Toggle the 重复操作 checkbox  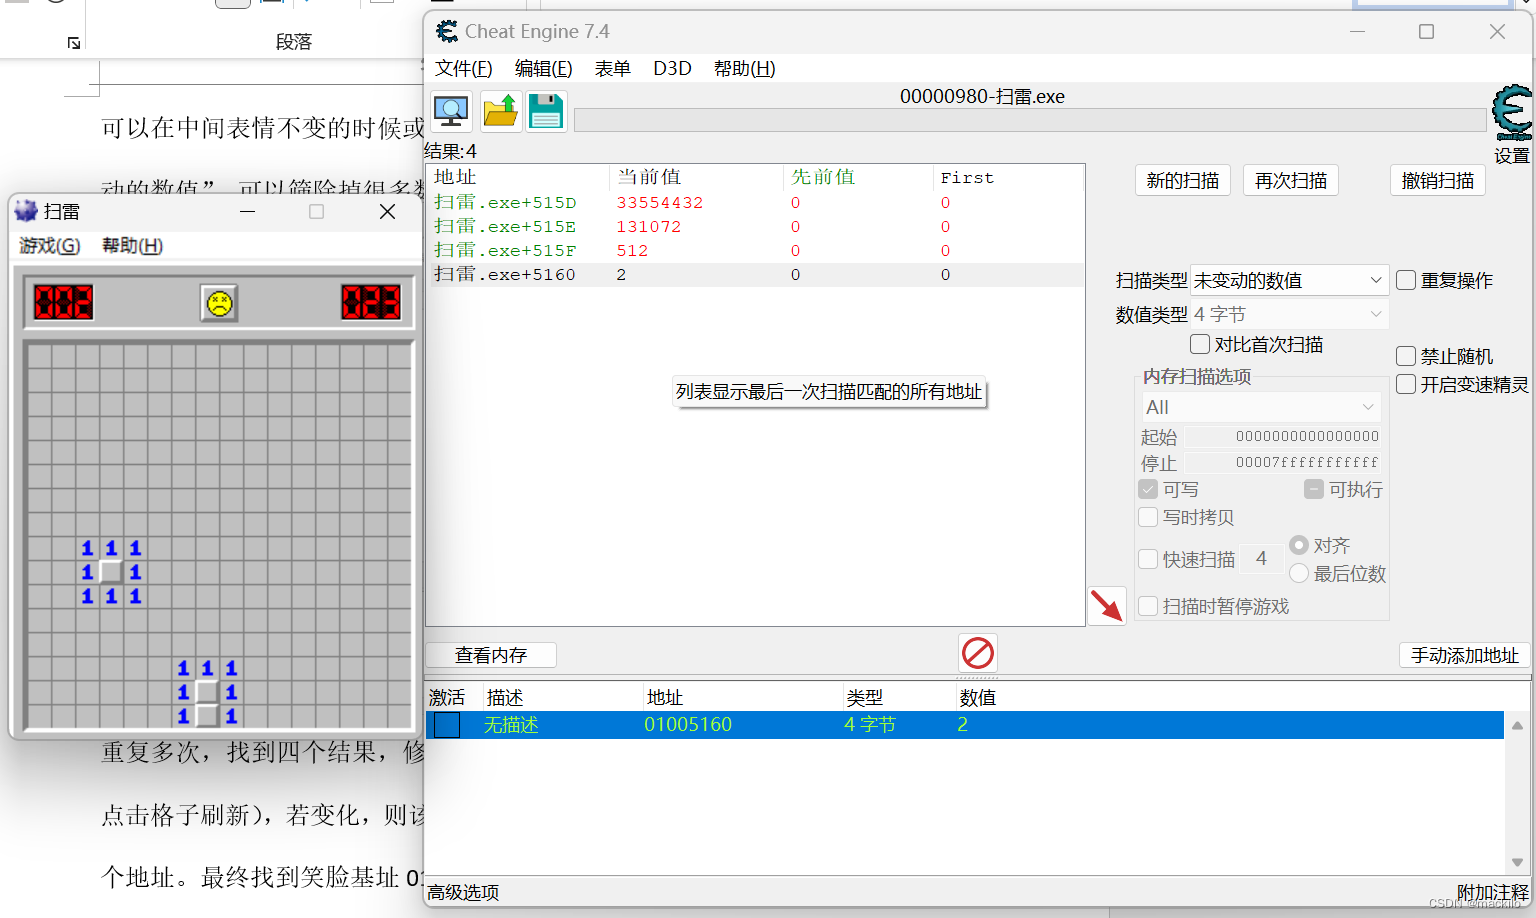click(1406, 281)
